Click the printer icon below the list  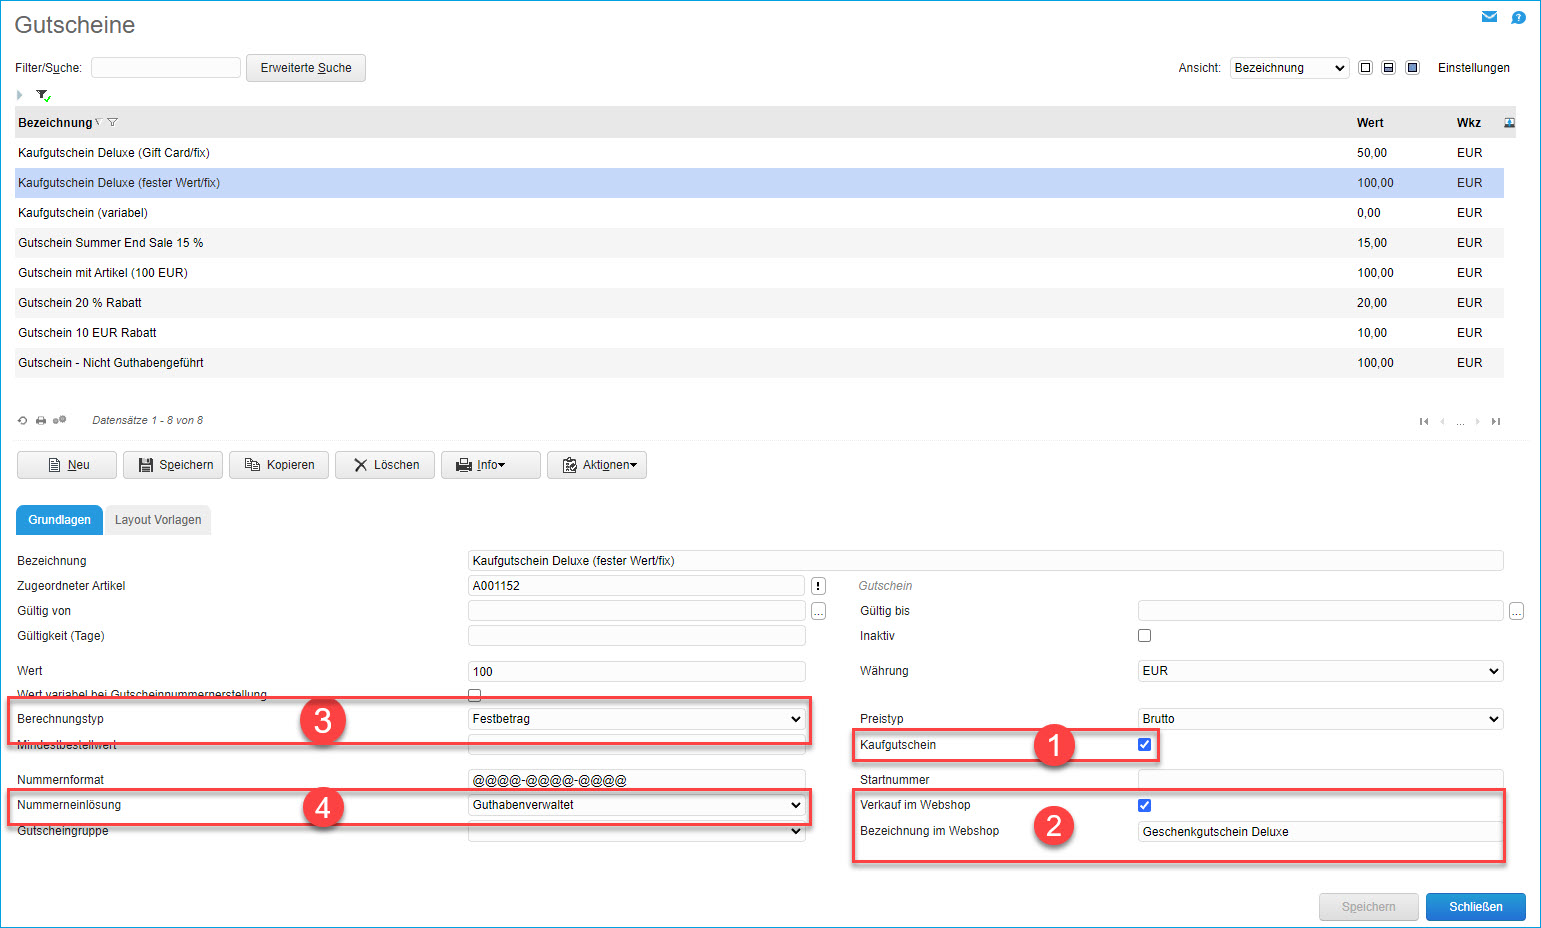41,421
